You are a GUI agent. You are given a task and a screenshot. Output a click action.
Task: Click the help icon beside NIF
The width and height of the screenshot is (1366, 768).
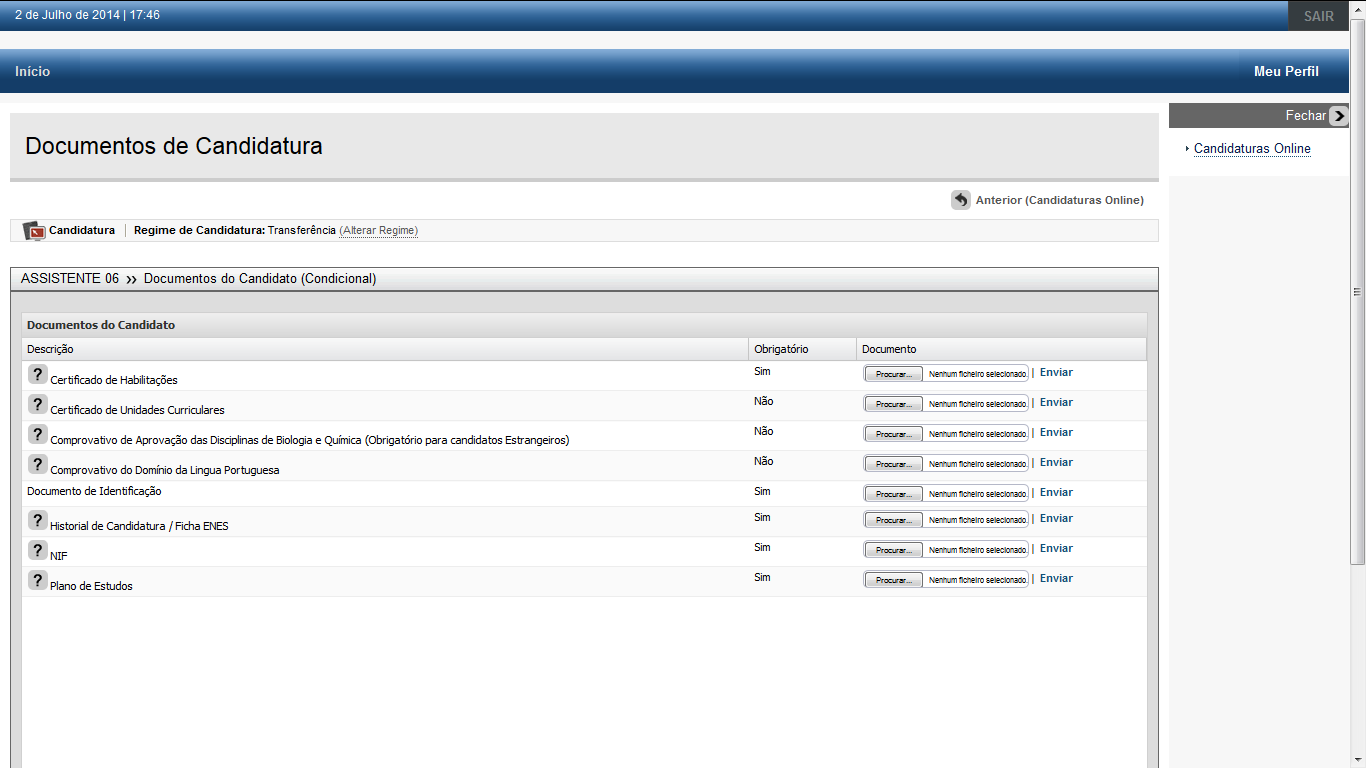tap(37, 550)
